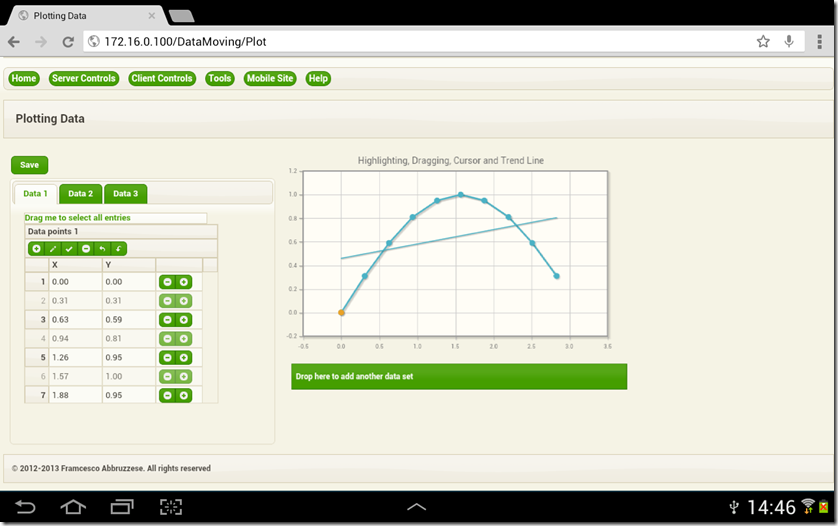
Task: Open the browser three-dot menu
Action: coord(819,41)
